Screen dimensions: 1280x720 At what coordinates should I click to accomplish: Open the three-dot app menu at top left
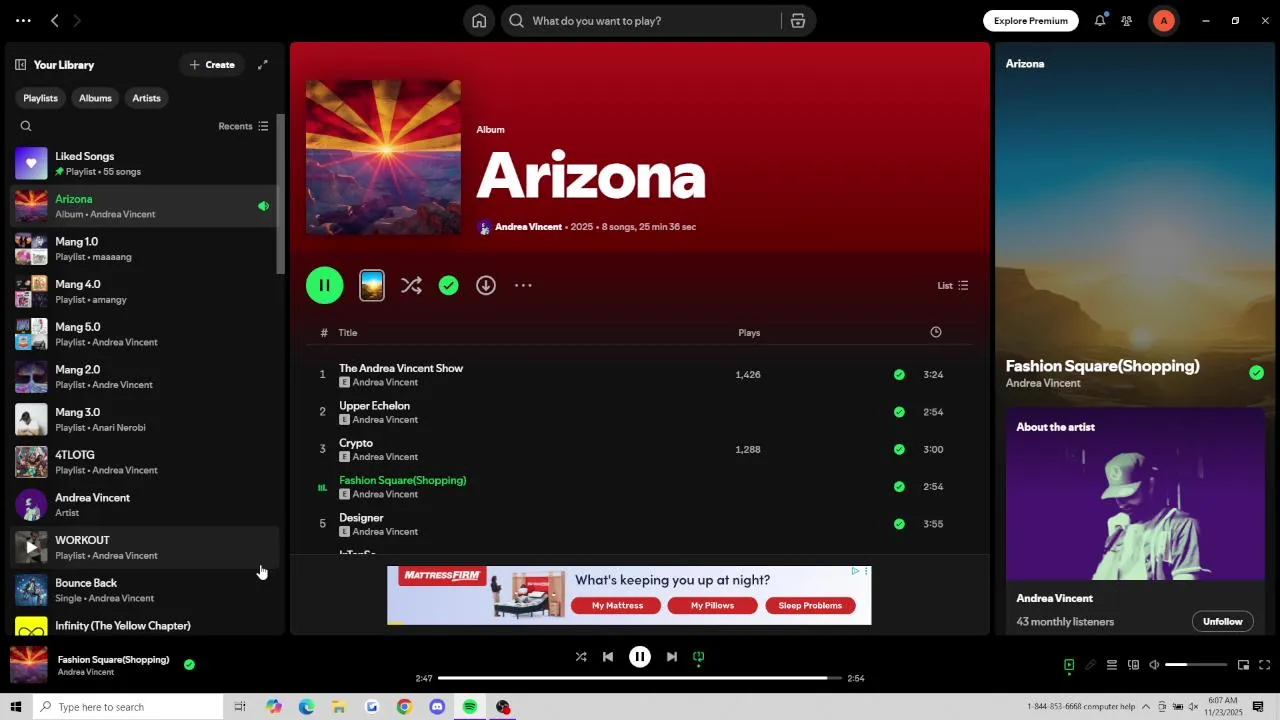[23, 20]
